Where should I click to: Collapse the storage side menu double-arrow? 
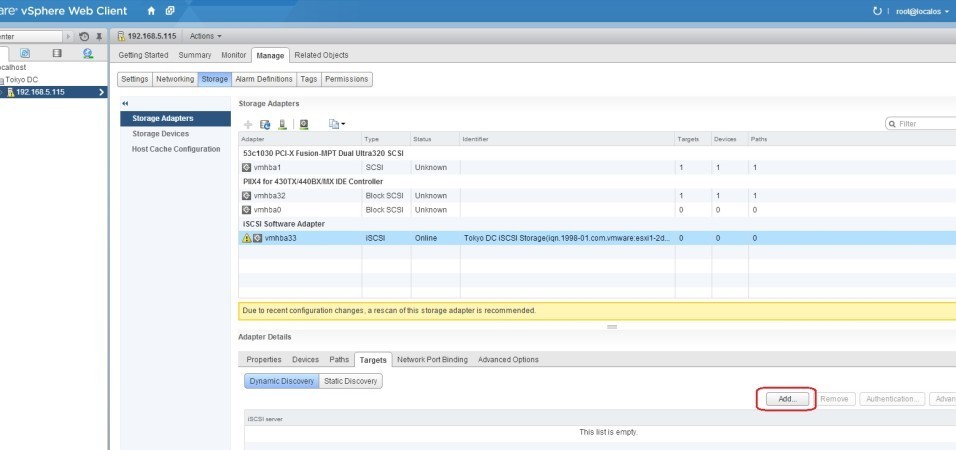point(126,104)
